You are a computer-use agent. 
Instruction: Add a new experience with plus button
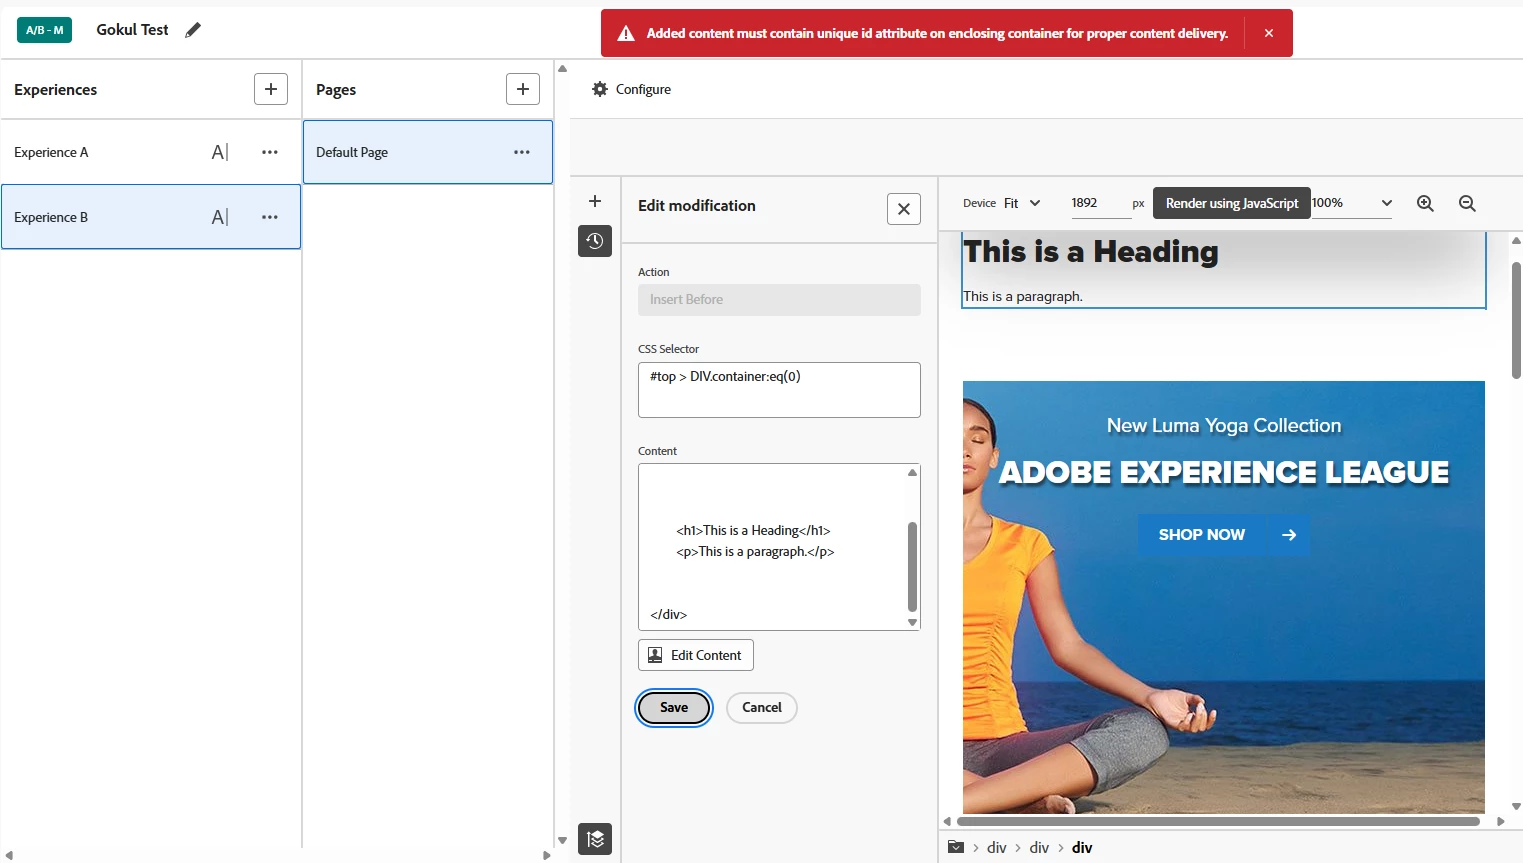(x=271, y=89)
